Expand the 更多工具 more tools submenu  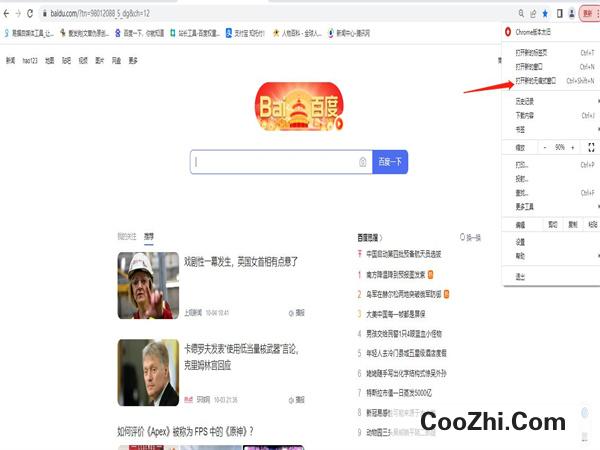[x=551, y=207]
